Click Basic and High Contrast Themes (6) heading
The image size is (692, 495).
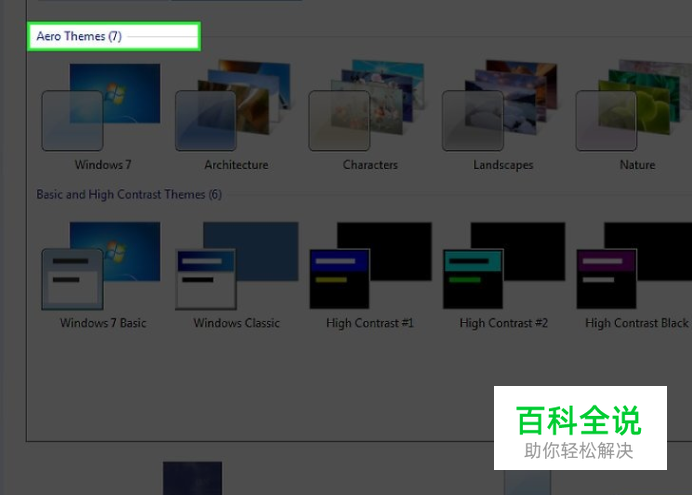(x=129, y=195)
